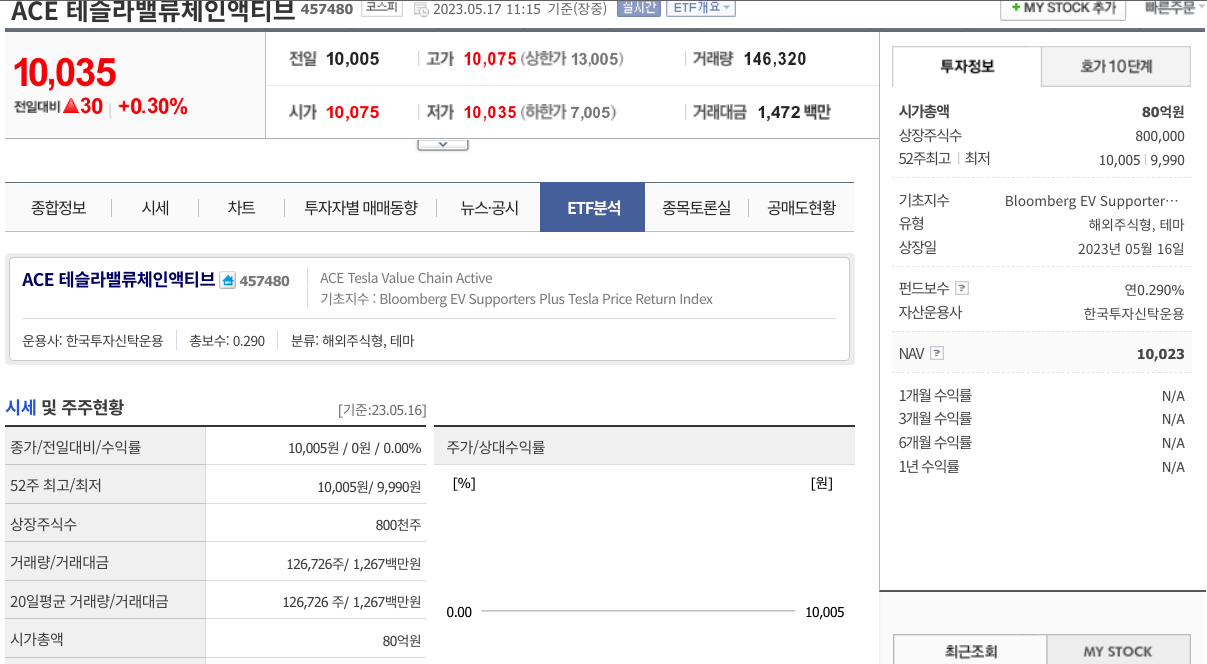Click the 실시간 realtime badge
The image size is (1207, 664).
638,8
